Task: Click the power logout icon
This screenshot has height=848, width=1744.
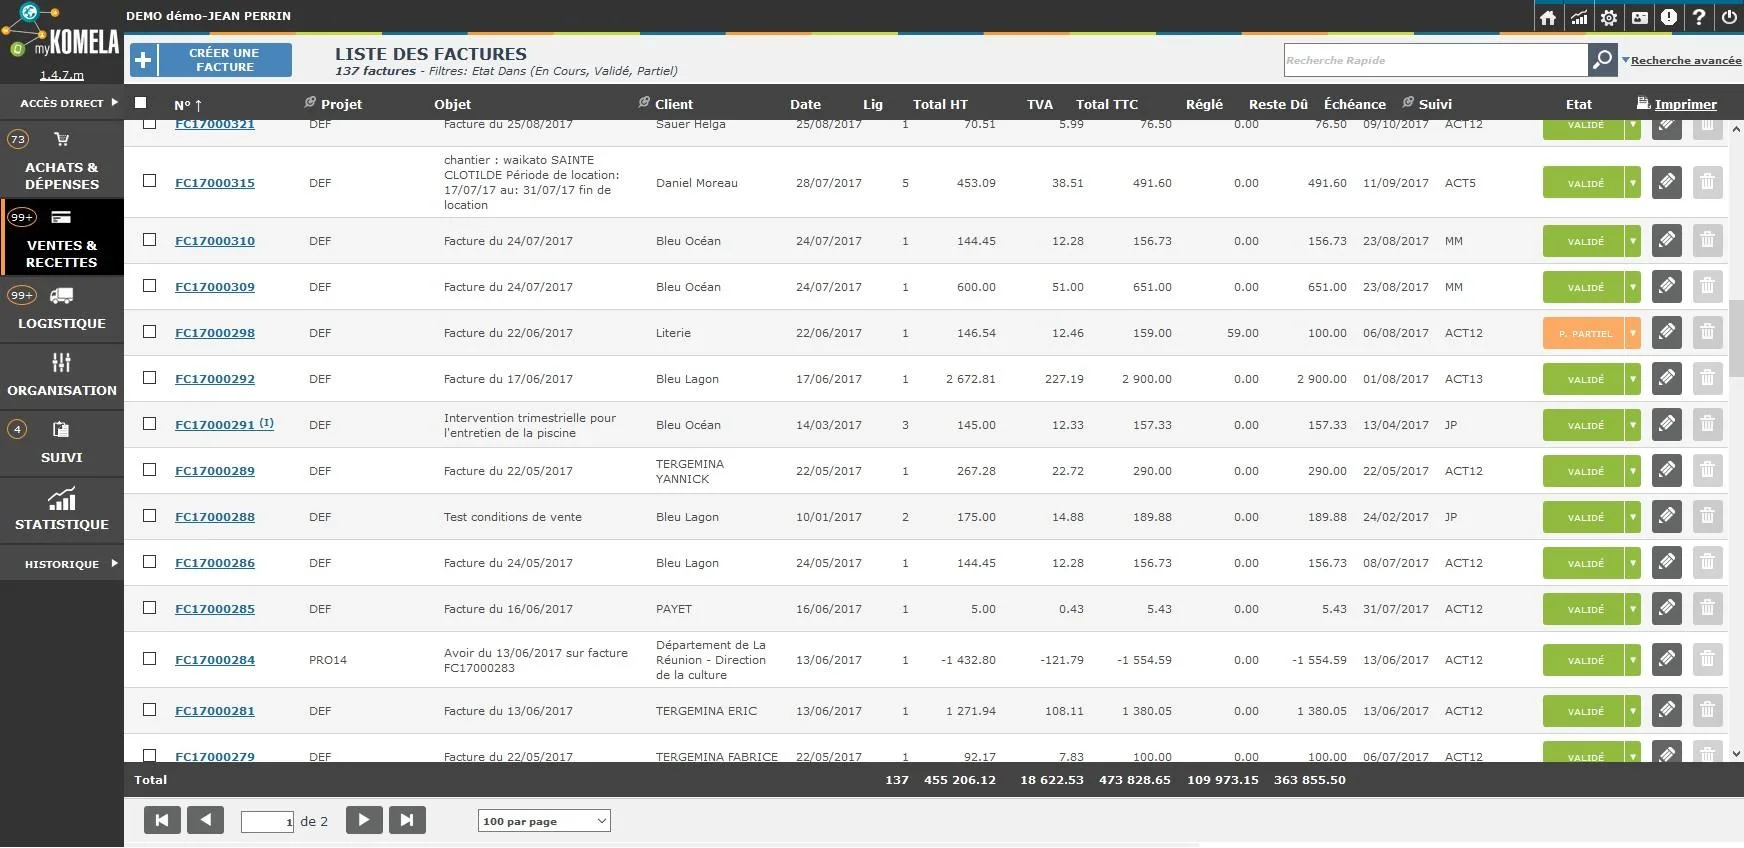Action: tap(1728, 17)
